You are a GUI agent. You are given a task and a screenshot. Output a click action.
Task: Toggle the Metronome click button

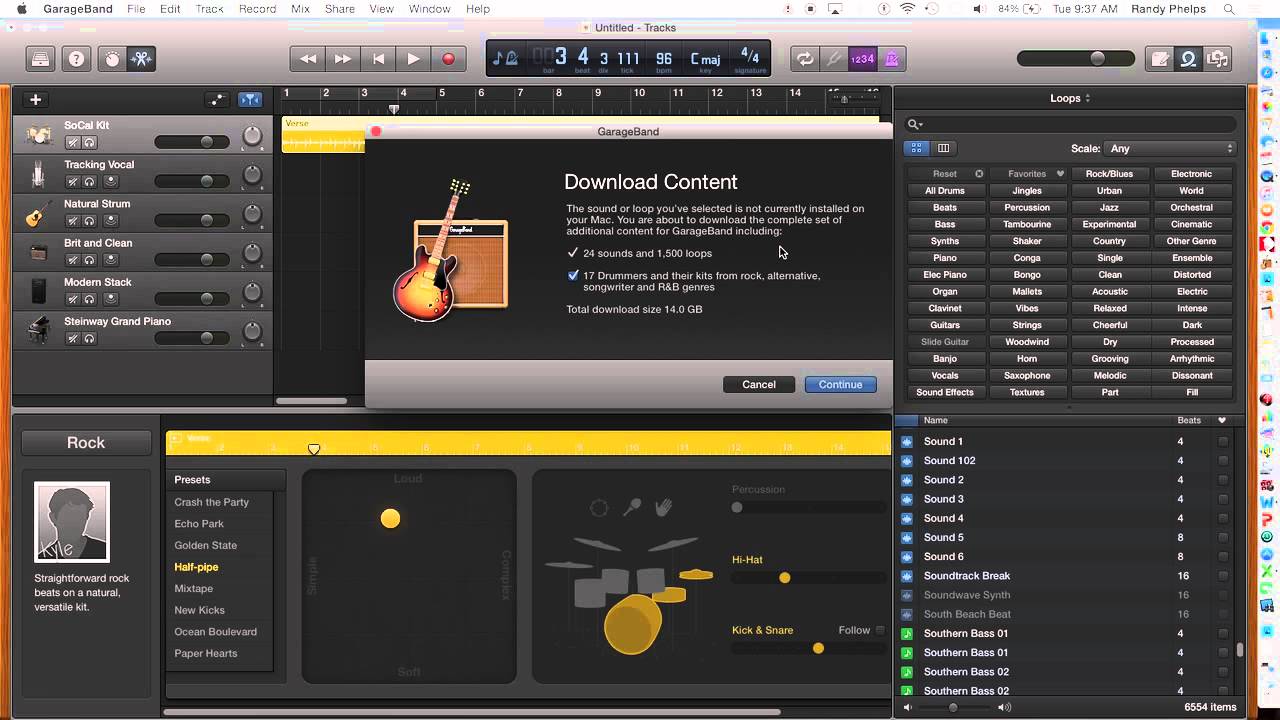[x=891, y=59]
